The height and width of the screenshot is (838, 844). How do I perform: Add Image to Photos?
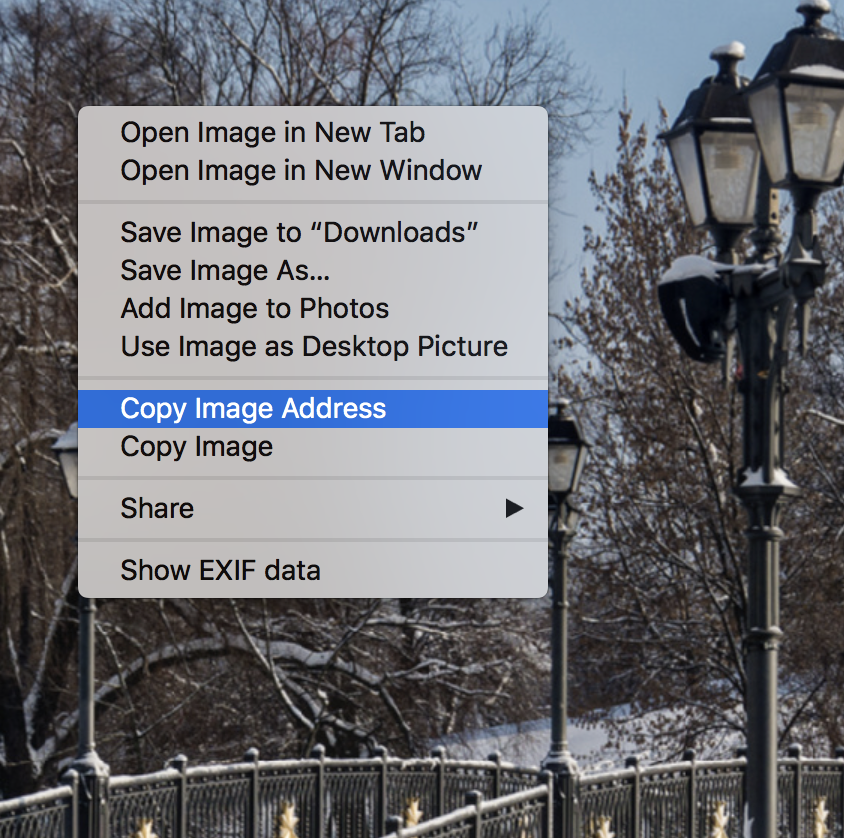pyautogui.click(x=313, y=308)
